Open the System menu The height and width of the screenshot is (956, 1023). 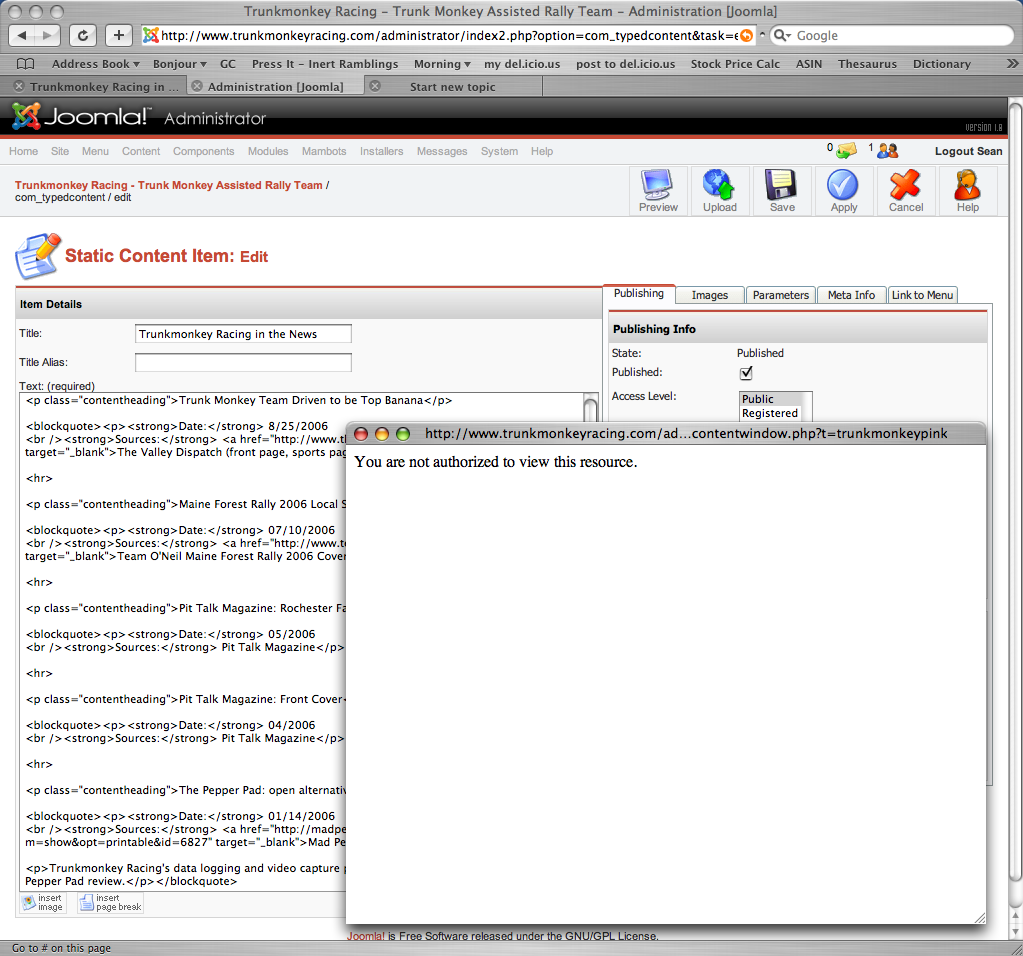(500, 151)
